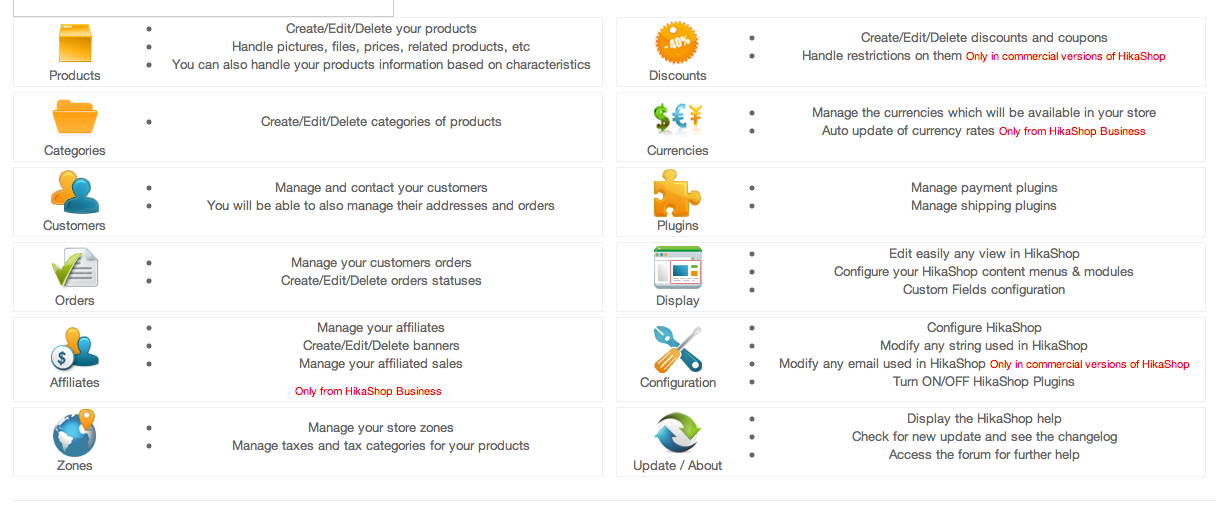Click the Products text label
This screenshot has width=1216, height=520.
click(x=75, y=76)
